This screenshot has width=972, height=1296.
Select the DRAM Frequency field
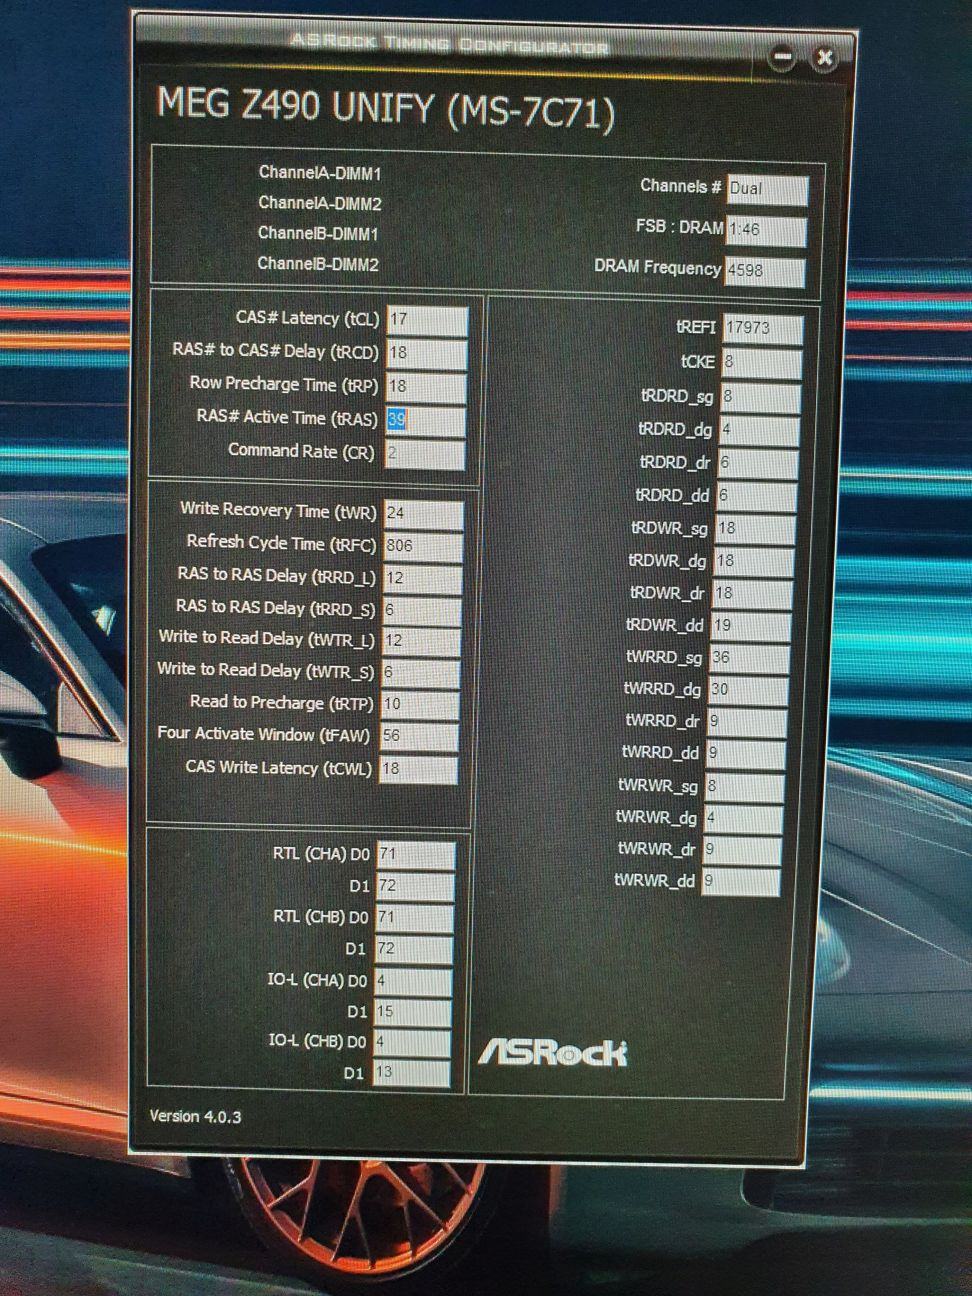pyautogui.click(x=765, y=271)
